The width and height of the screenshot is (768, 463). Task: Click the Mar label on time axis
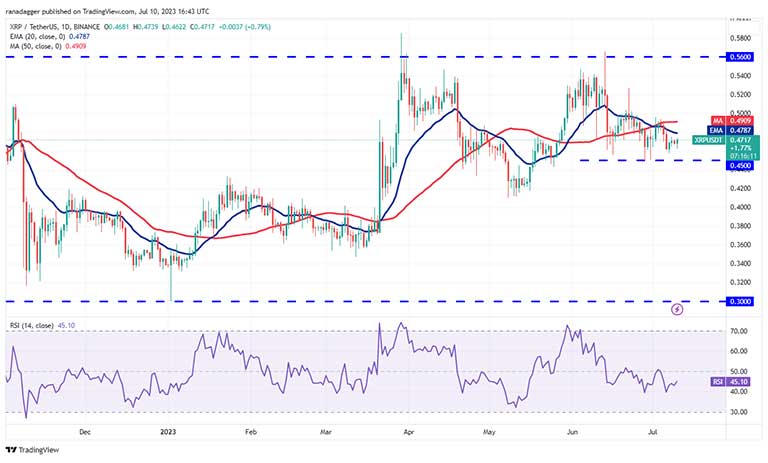[x=326, y=432]
